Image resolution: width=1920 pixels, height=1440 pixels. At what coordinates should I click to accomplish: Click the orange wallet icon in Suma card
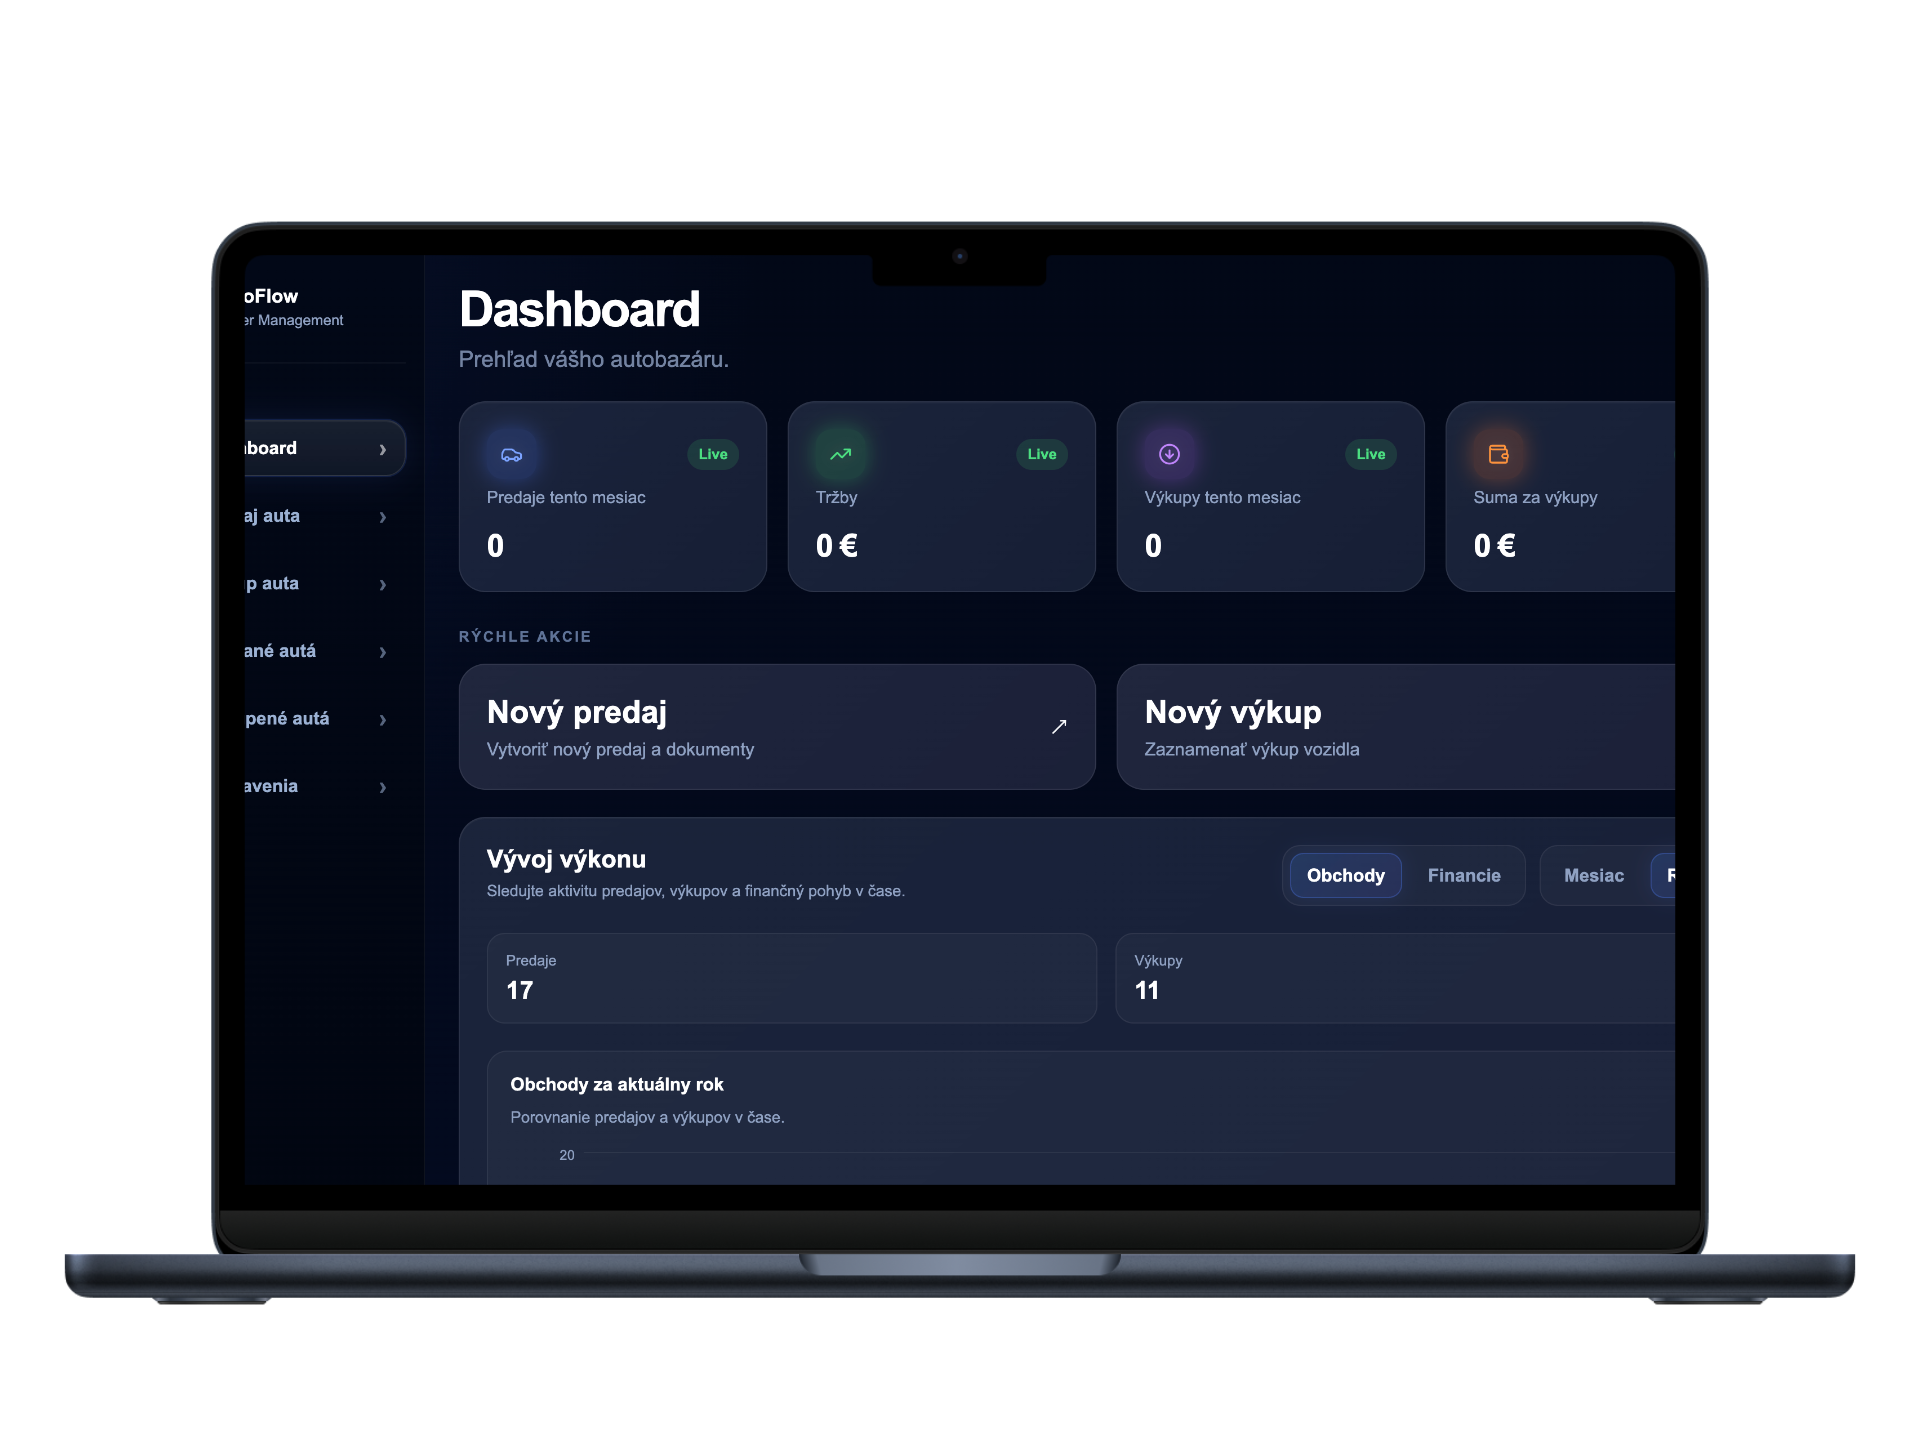[x=1498, y=455]
